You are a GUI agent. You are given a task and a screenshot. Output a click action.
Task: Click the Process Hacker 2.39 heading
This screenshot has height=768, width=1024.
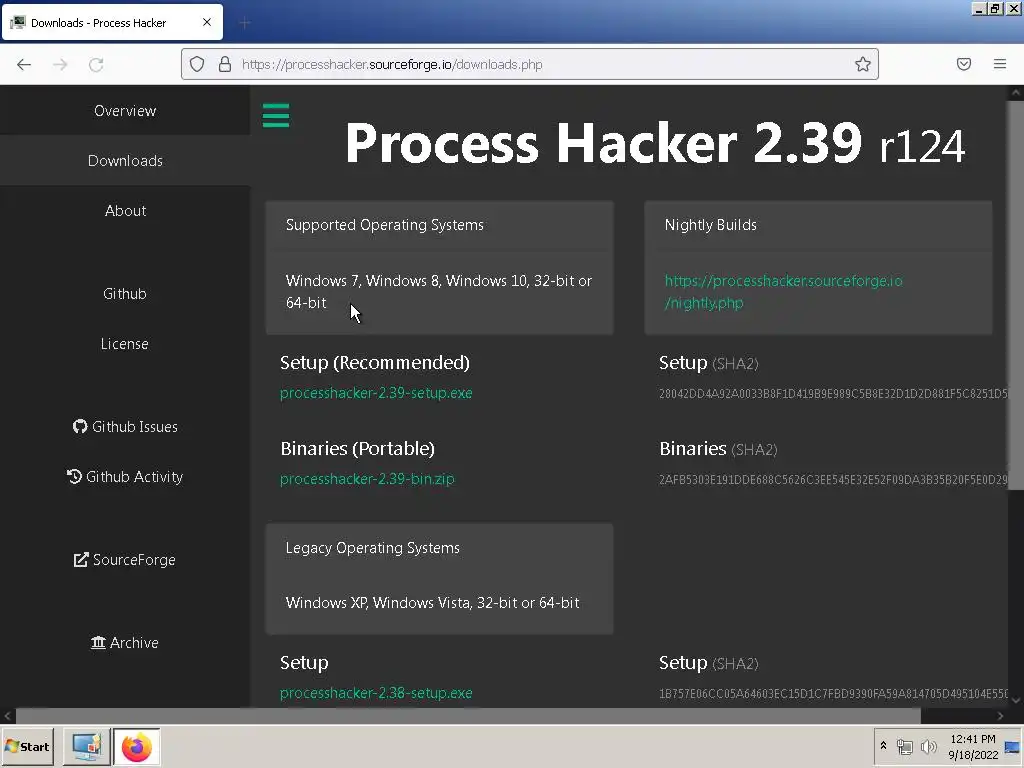coord(654,143)
